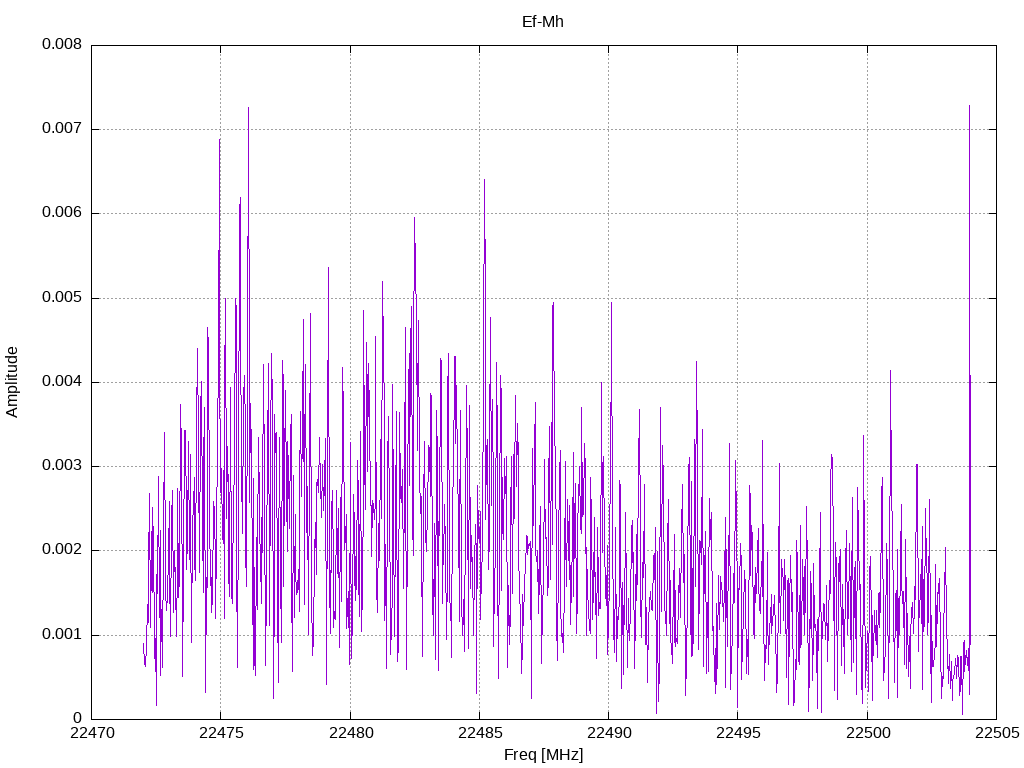Click the 22490 frequency tick label
The height and width of the screenshot is (768, 1024).
click(x=608, y=733)
